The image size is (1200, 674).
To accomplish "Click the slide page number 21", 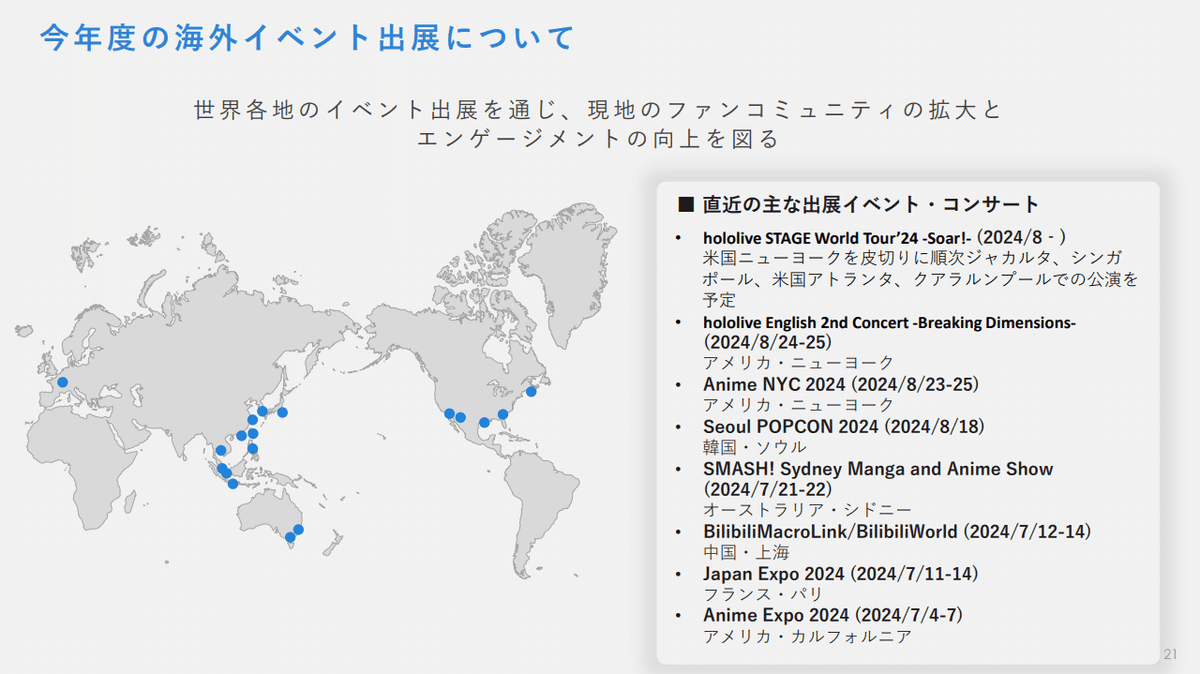I will coord(1171,654).
